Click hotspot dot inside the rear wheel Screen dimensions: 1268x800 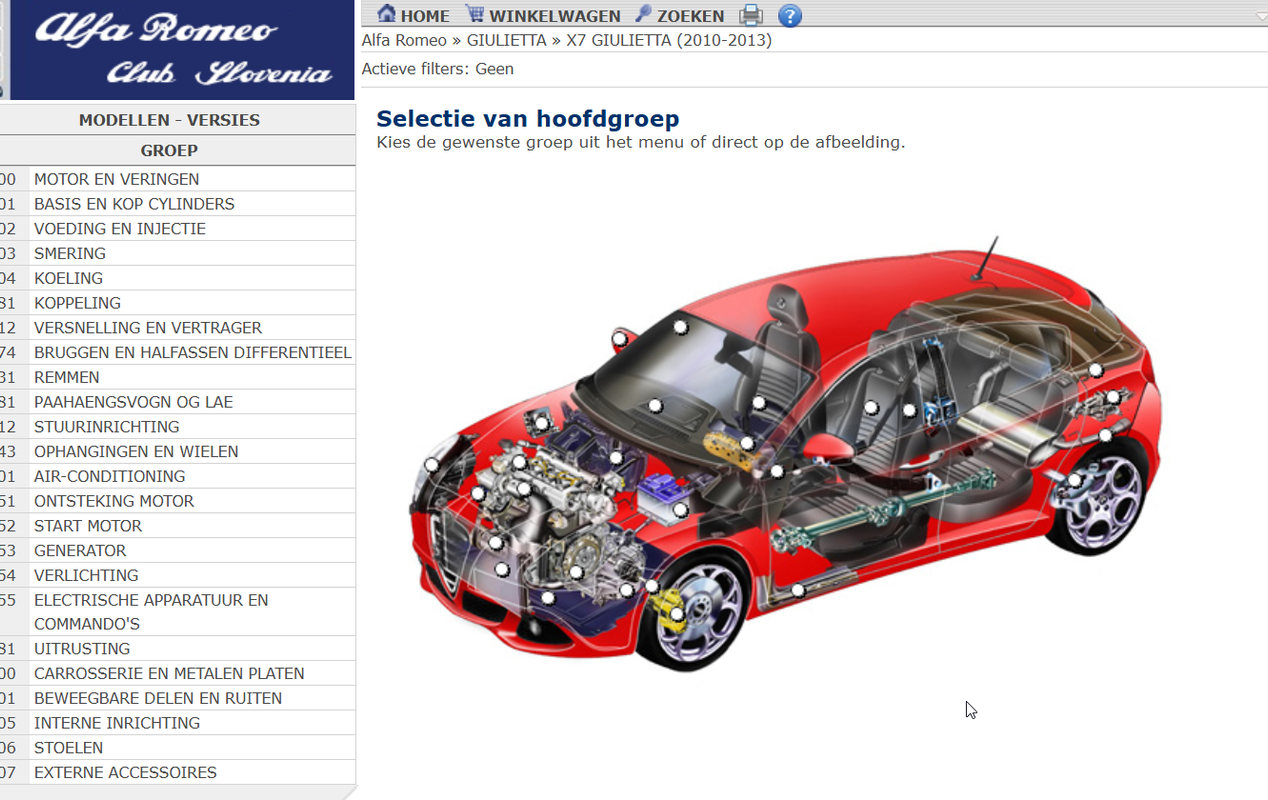[1074, 480]
